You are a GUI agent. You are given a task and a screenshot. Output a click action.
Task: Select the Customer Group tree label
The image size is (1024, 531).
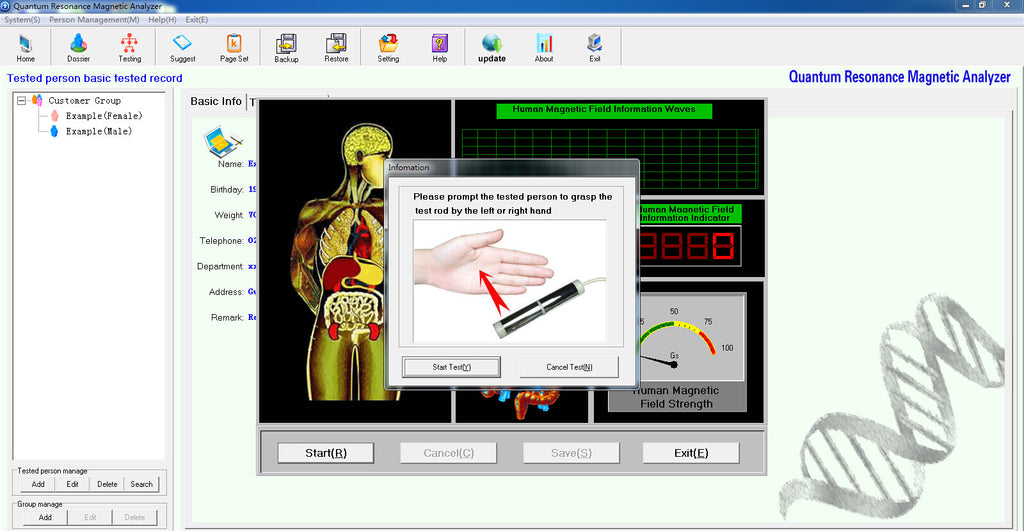84,101
